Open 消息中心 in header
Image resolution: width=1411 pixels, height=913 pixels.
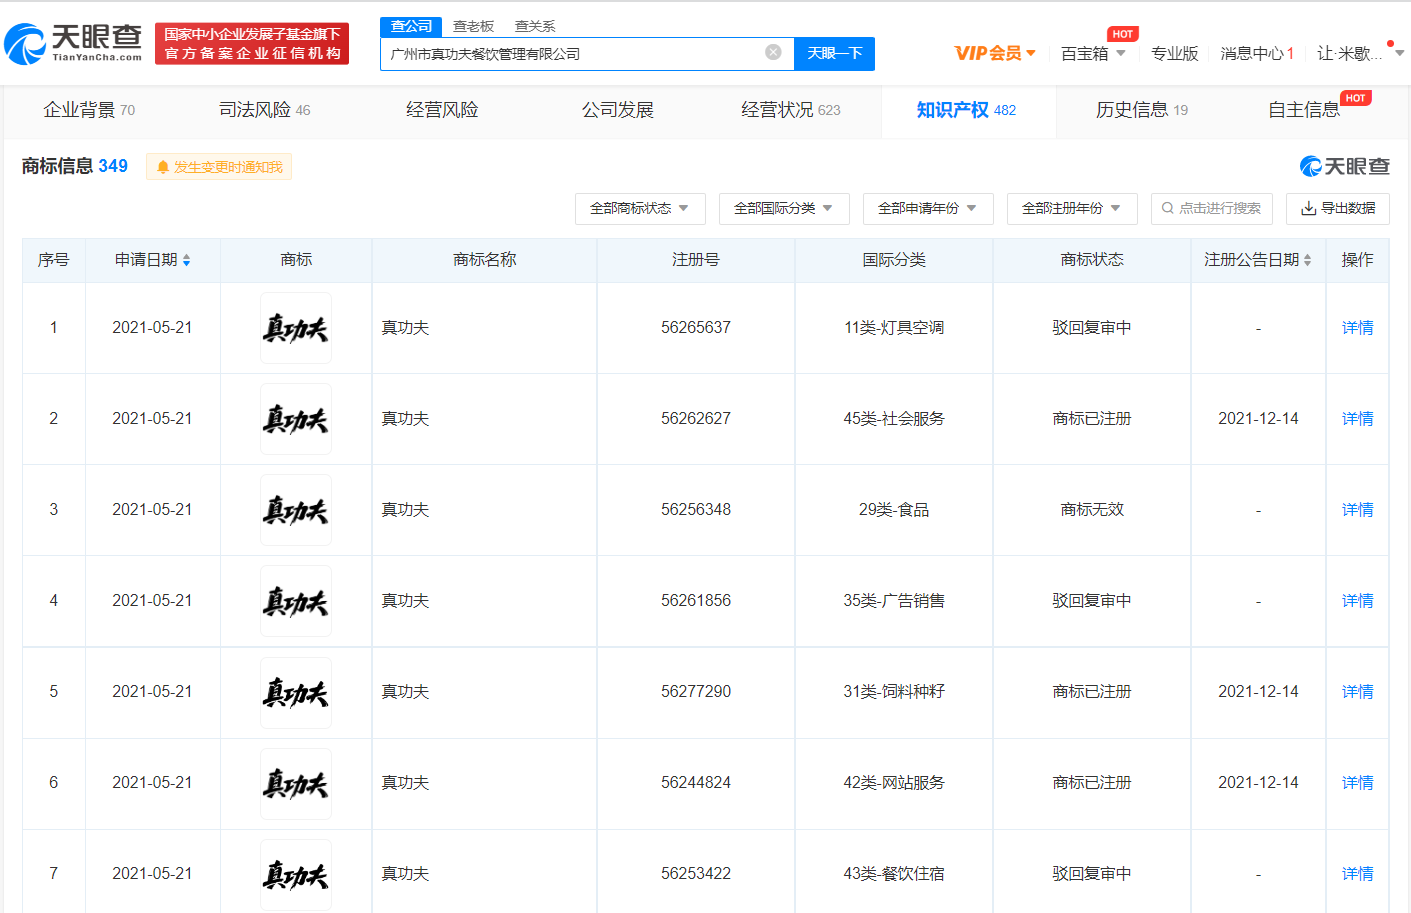click(x=1257, y=53)
